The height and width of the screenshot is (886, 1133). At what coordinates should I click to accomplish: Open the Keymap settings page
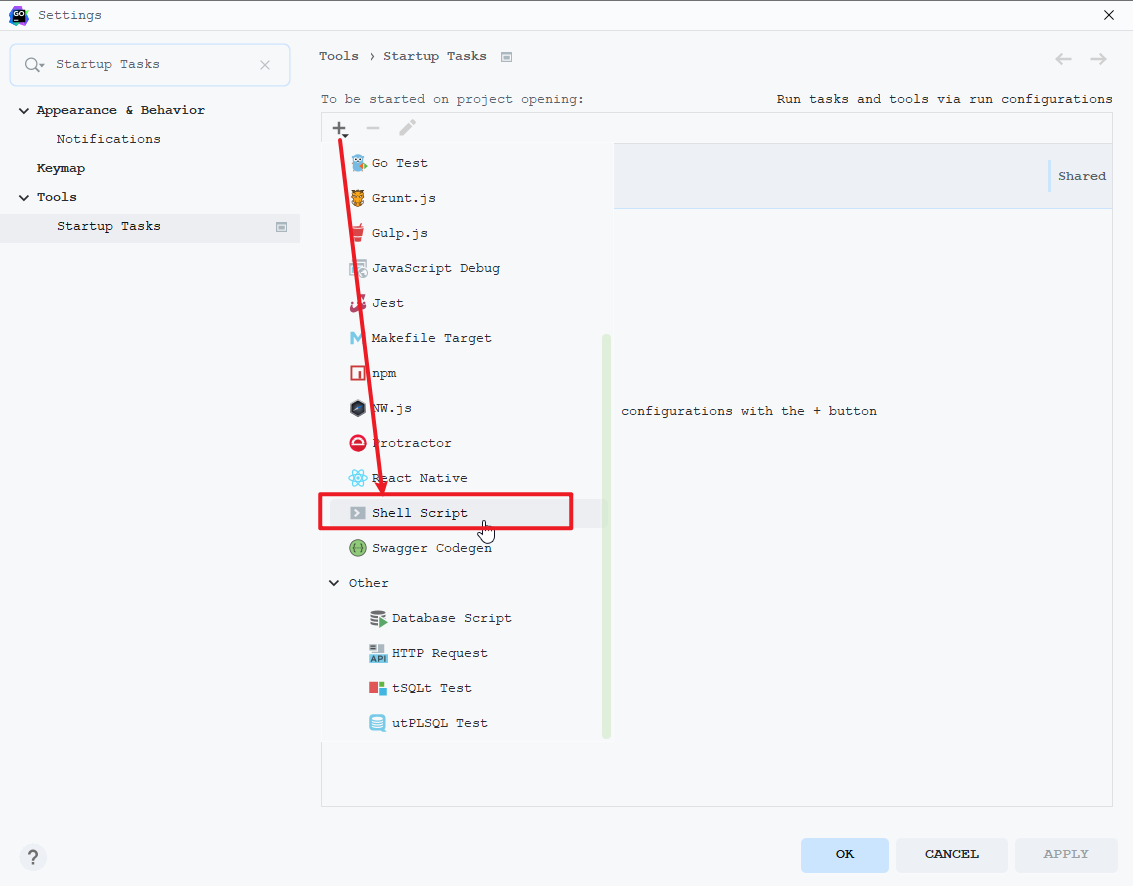tap(61, 168)
